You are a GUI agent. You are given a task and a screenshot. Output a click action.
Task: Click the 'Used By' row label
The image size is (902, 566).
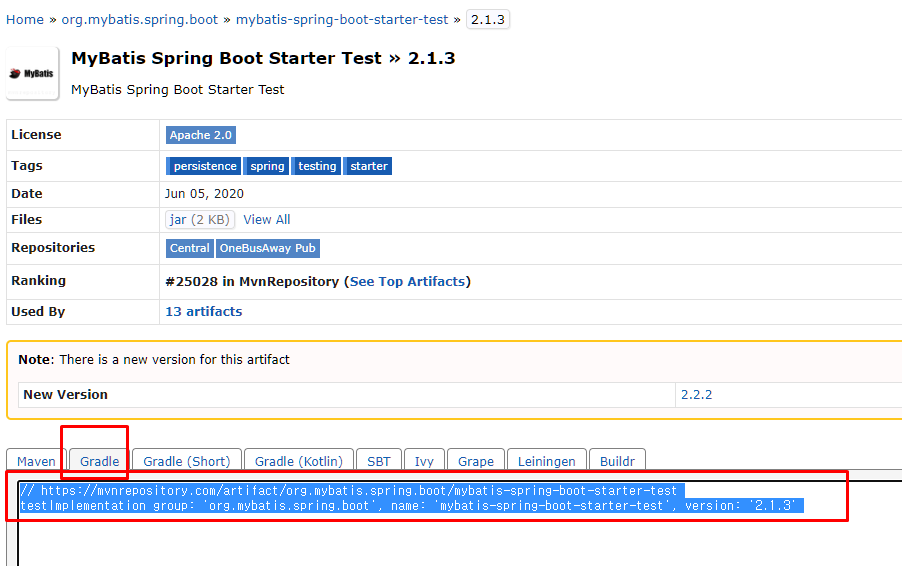coord(38,312)
